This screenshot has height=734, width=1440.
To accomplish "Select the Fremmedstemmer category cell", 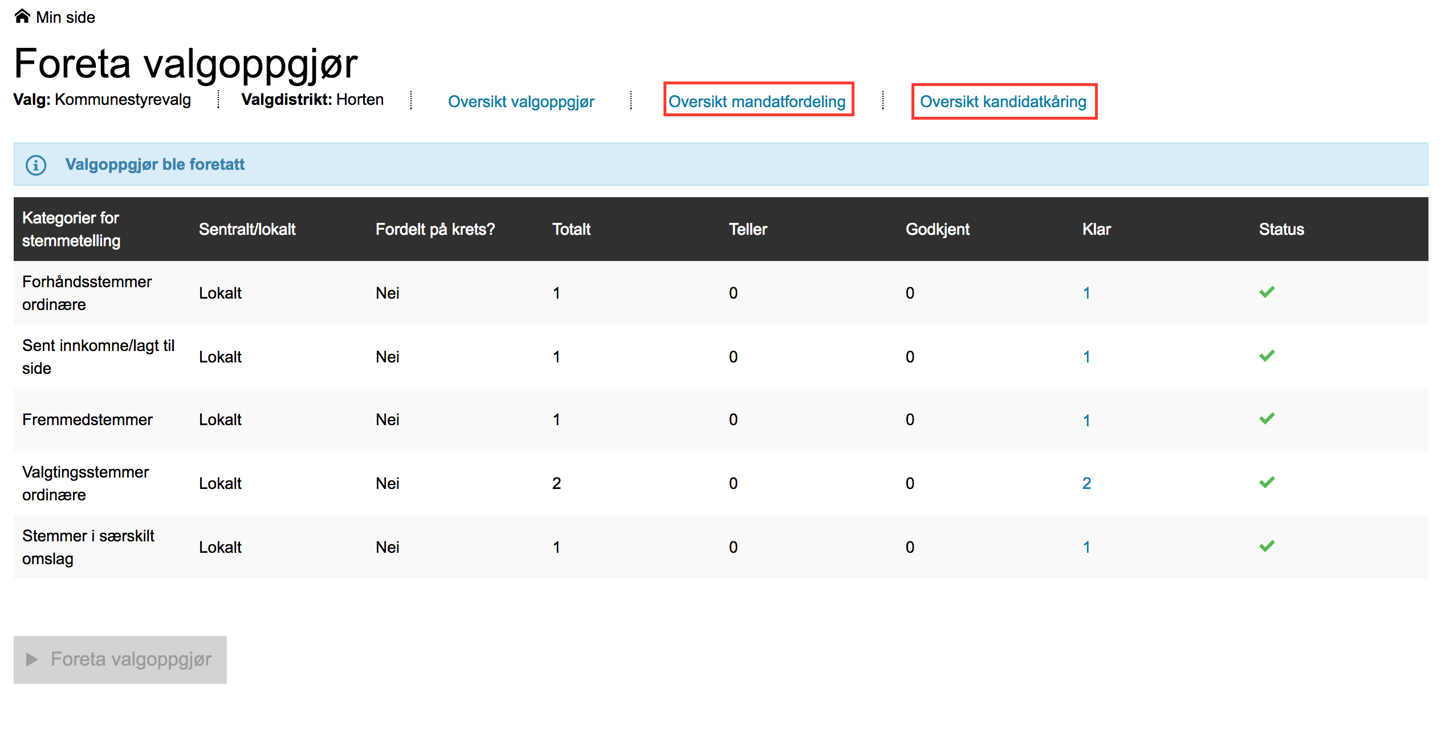I will click(x=87, y=420).
